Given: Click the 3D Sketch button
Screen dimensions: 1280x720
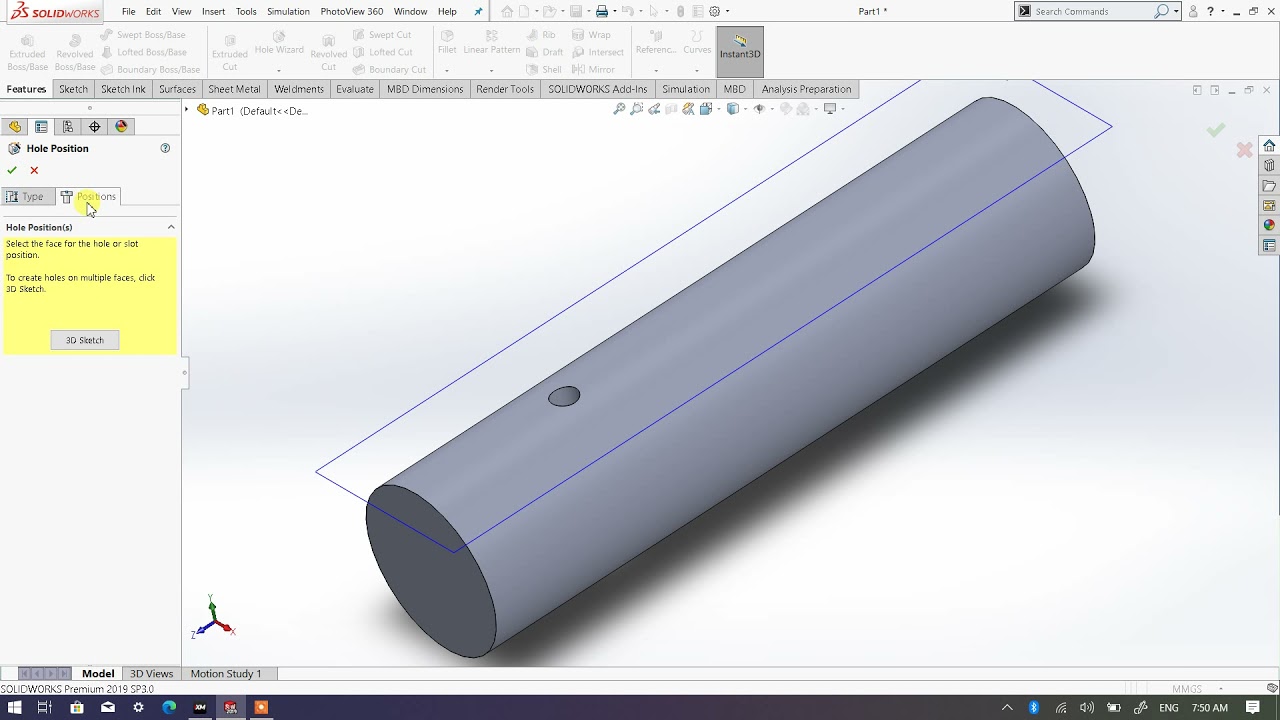Looking at the screenshot, I should (x=85, y=340).
